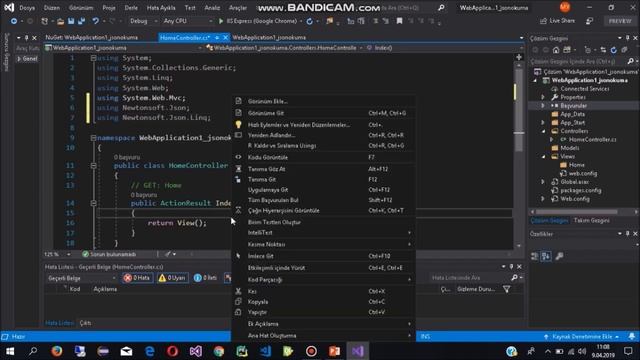Expand the Properties node in Solution Explorer

(543, 97)
